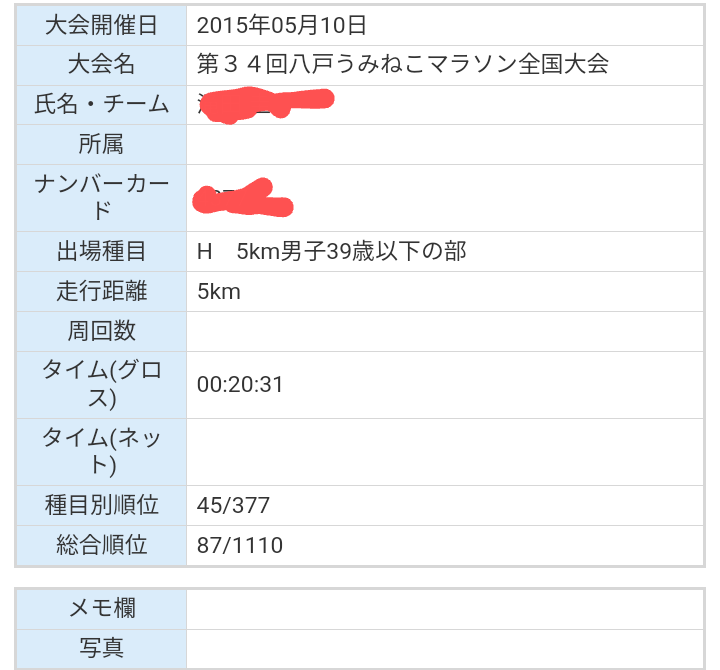Image resolution: width=720 pixels, height=670 pixels.
Task: Click the empty 所属 value cell
Action: [445, 145]
